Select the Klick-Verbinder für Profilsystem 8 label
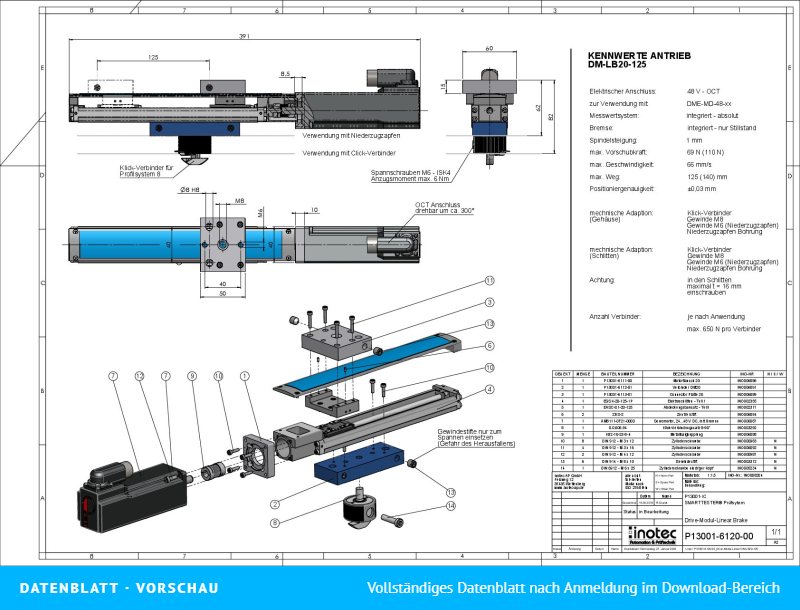The width and height of the screenshot is (800, 610). pyautogui.click(x=145, y=171)
